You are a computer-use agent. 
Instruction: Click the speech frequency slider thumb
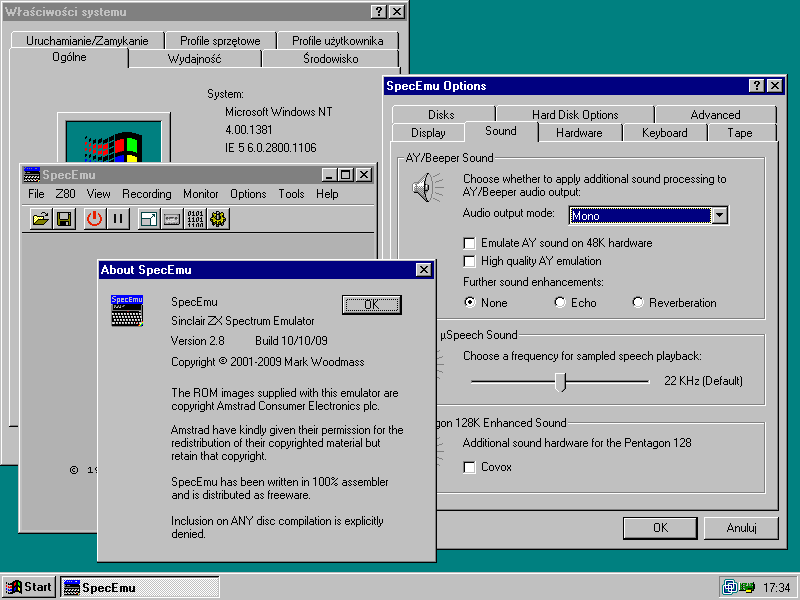click(x=561, y=382)
